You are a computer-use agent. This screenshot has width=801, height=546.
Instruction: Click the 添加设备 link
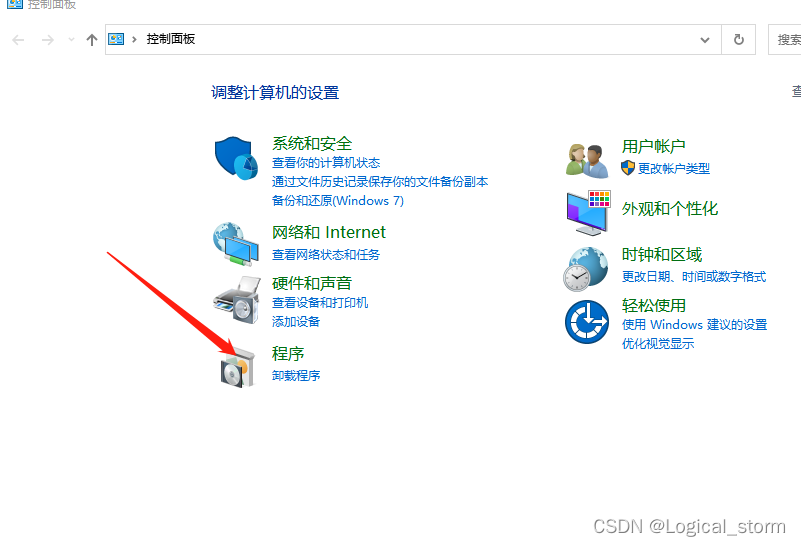(296, 322)
